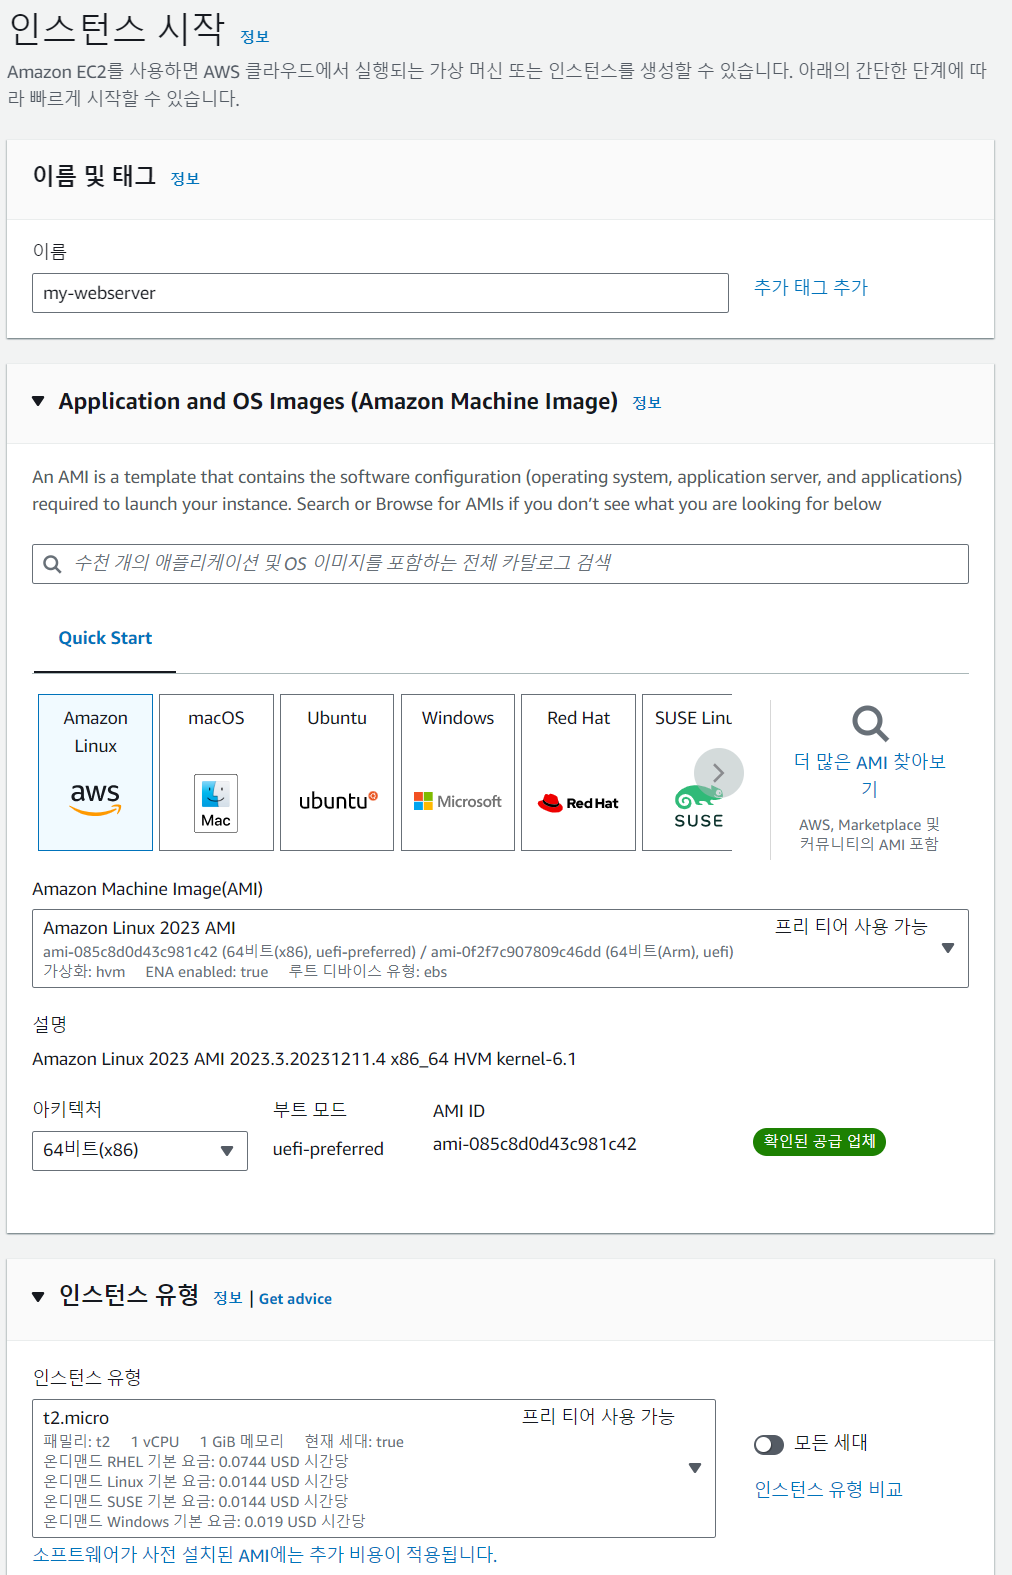
Task: Click the Get advice link
Action: tap(295, 1299)
